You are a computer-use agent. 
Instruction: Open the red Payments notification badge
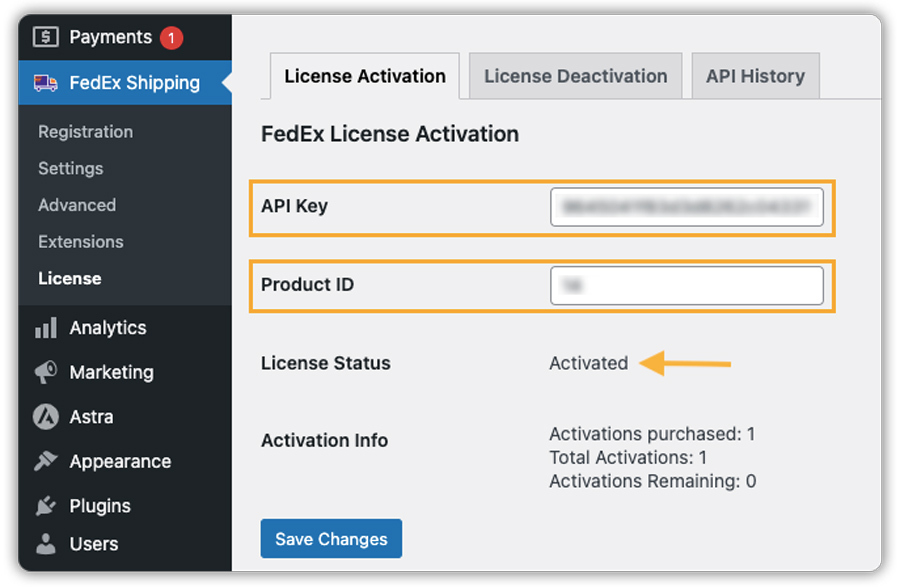coord(170,38)
